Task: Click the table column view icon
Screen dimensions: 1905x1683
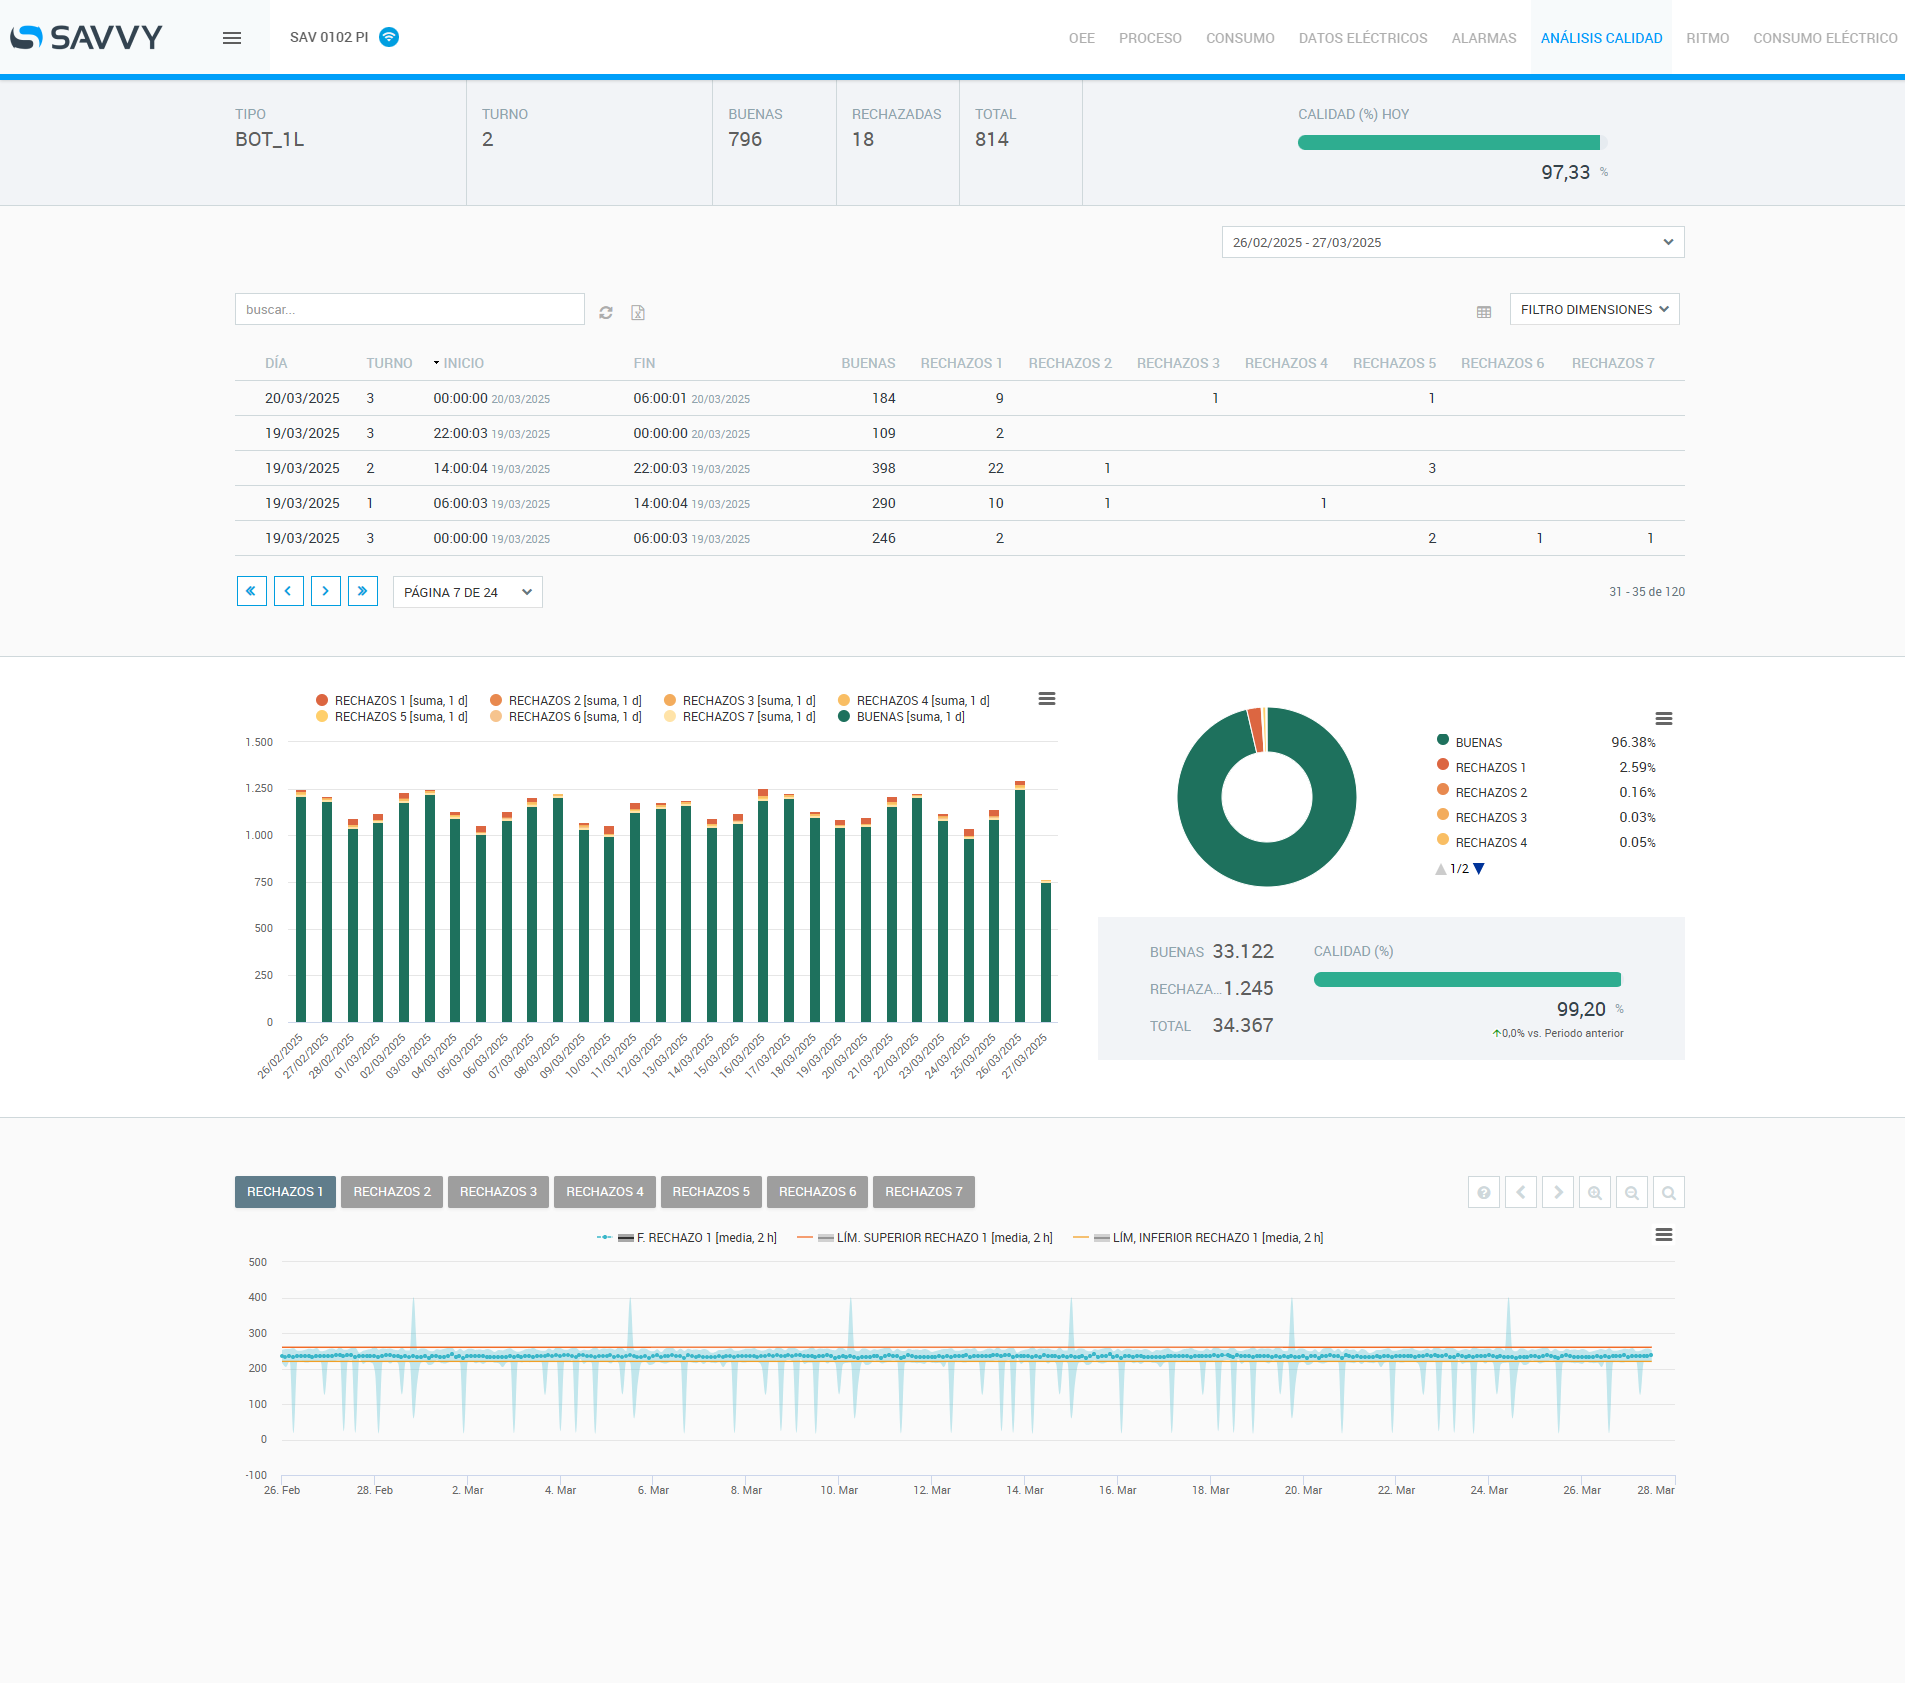Action: click(1484, 312)
